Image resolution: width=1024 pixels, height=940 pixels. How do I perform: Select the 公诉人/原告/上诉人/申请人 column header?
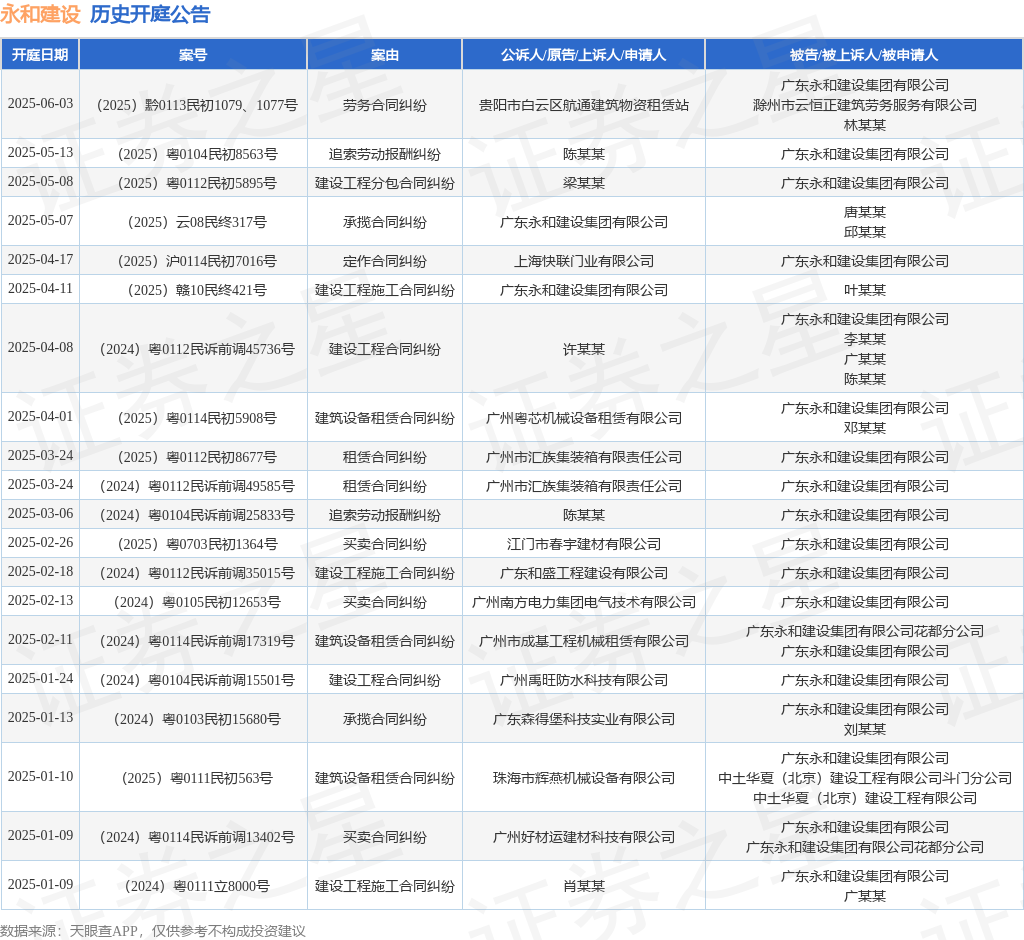click(583, 55)
